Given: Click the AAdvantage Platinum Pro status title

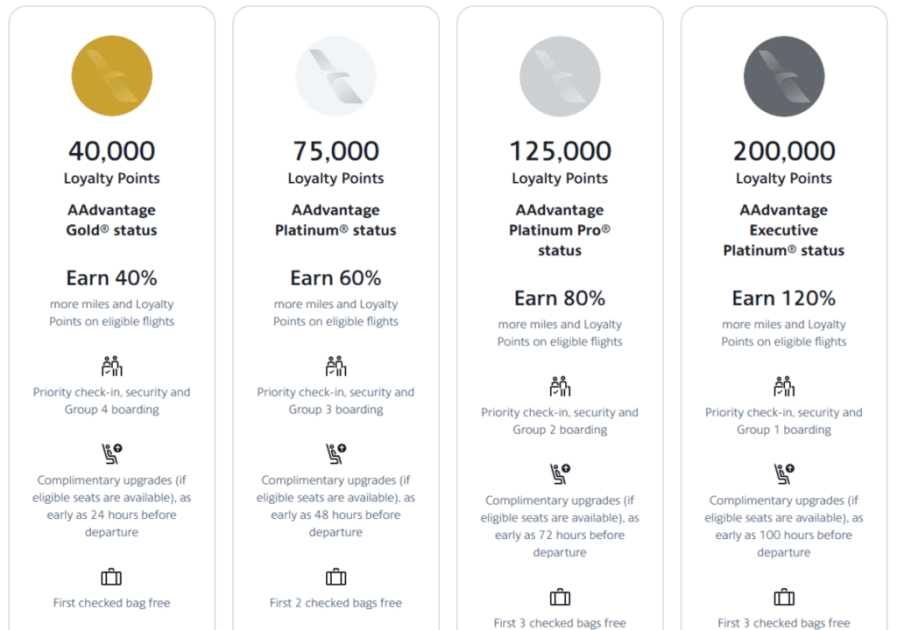Looking at the screenshot, I should pos(560,230).
